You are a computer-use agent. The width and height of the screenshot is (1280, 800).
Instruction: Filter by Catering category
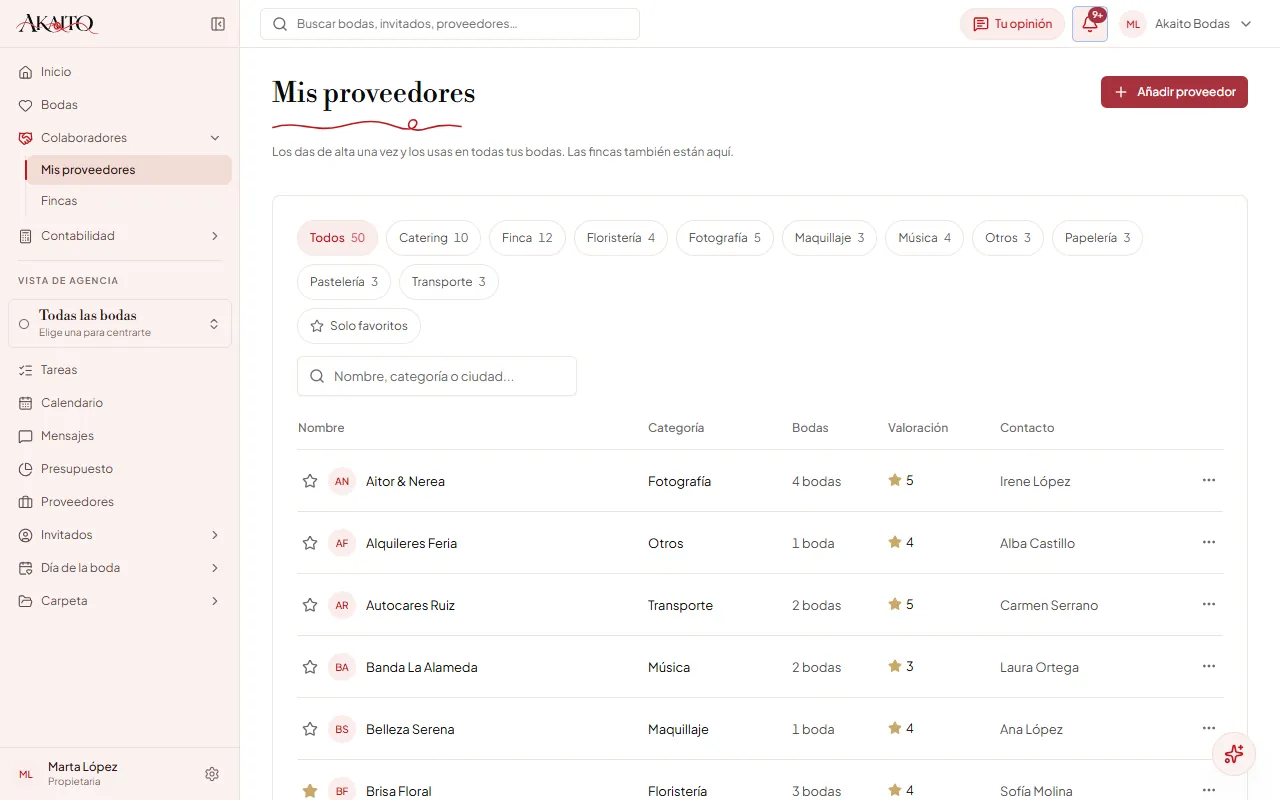tap(433, 238)
